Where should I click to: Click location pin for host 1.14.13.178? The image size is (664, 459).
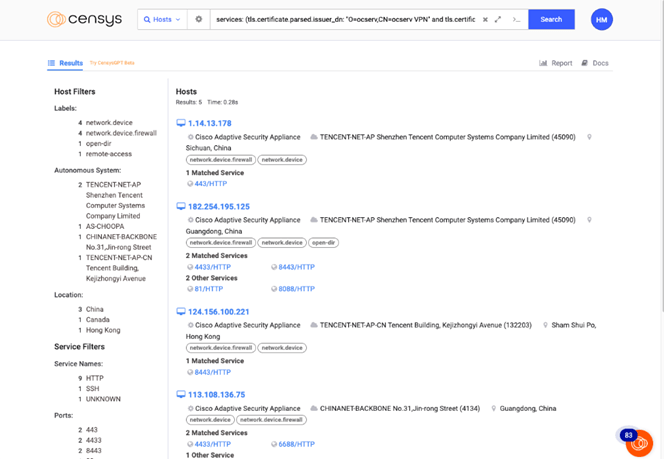589,137
